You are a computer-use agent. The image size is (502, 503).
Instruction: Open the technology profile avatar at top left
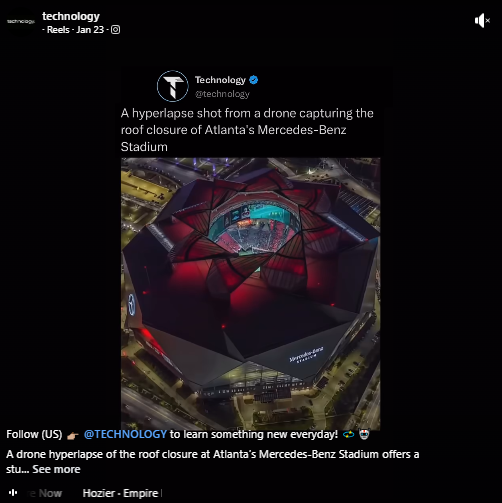tap(21, 21)
